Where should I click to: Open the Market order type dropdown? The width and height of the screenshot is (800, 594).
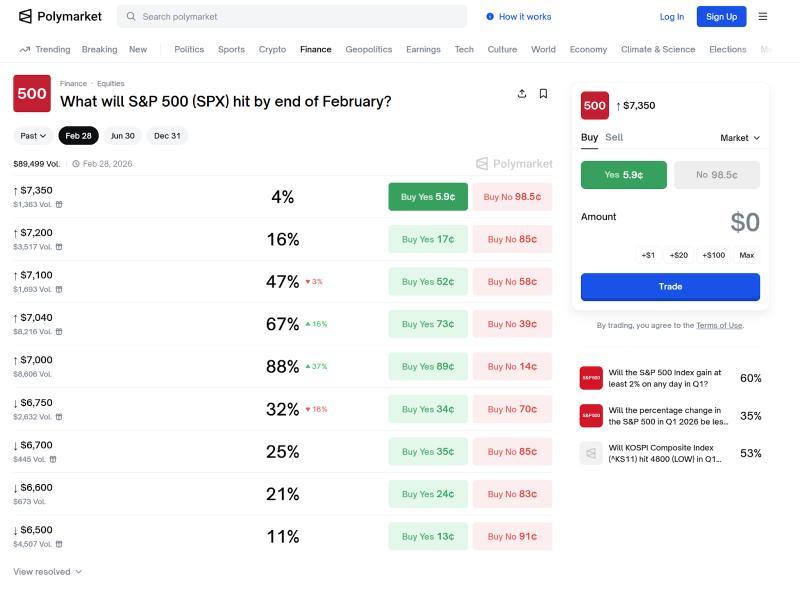(740, 138)
